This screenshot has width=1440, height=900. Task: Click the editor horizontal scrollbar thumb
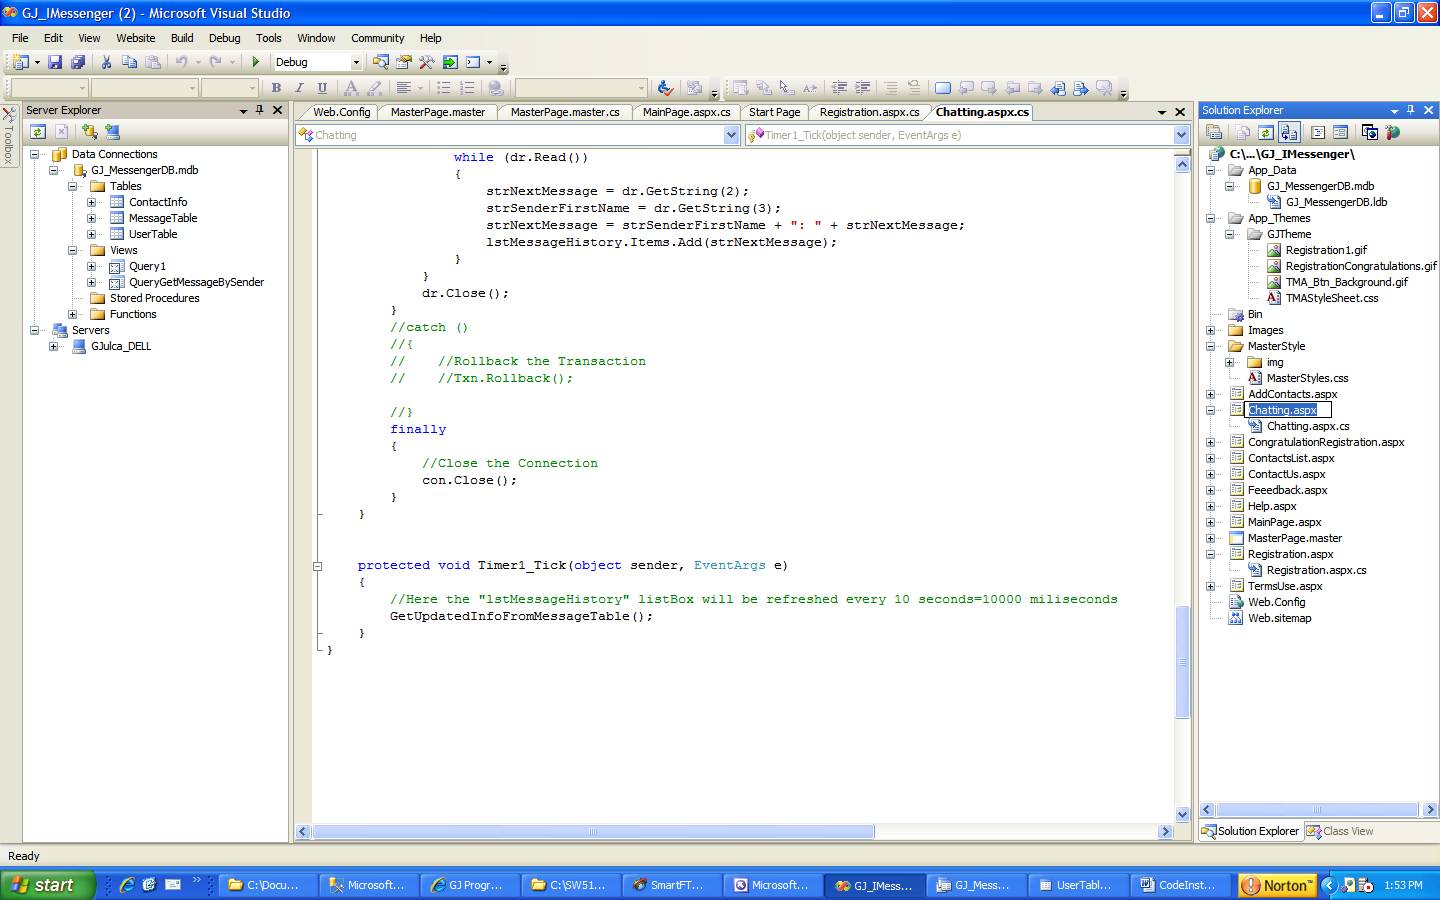click(x=592, y=832)
